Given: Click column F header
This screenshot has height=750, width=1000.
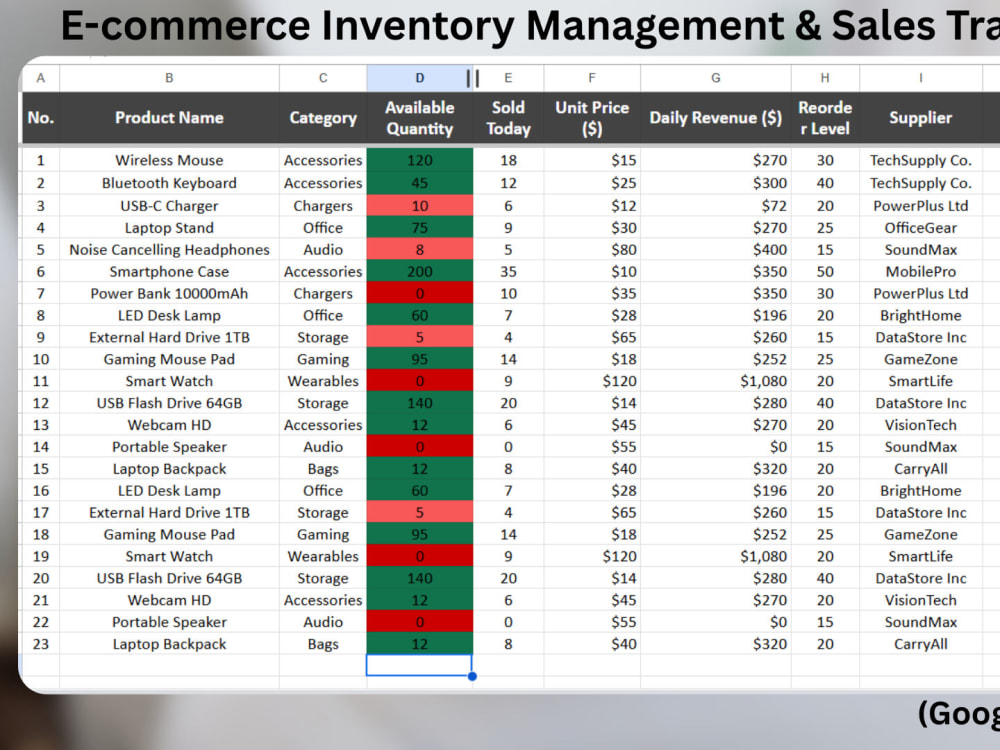Looking at the screenshot, I should (592, 78).
